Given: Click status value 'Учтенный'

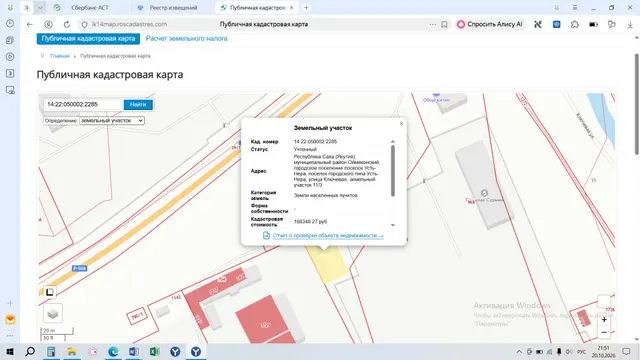Looking at the screenshot, I should pos(305,149).
